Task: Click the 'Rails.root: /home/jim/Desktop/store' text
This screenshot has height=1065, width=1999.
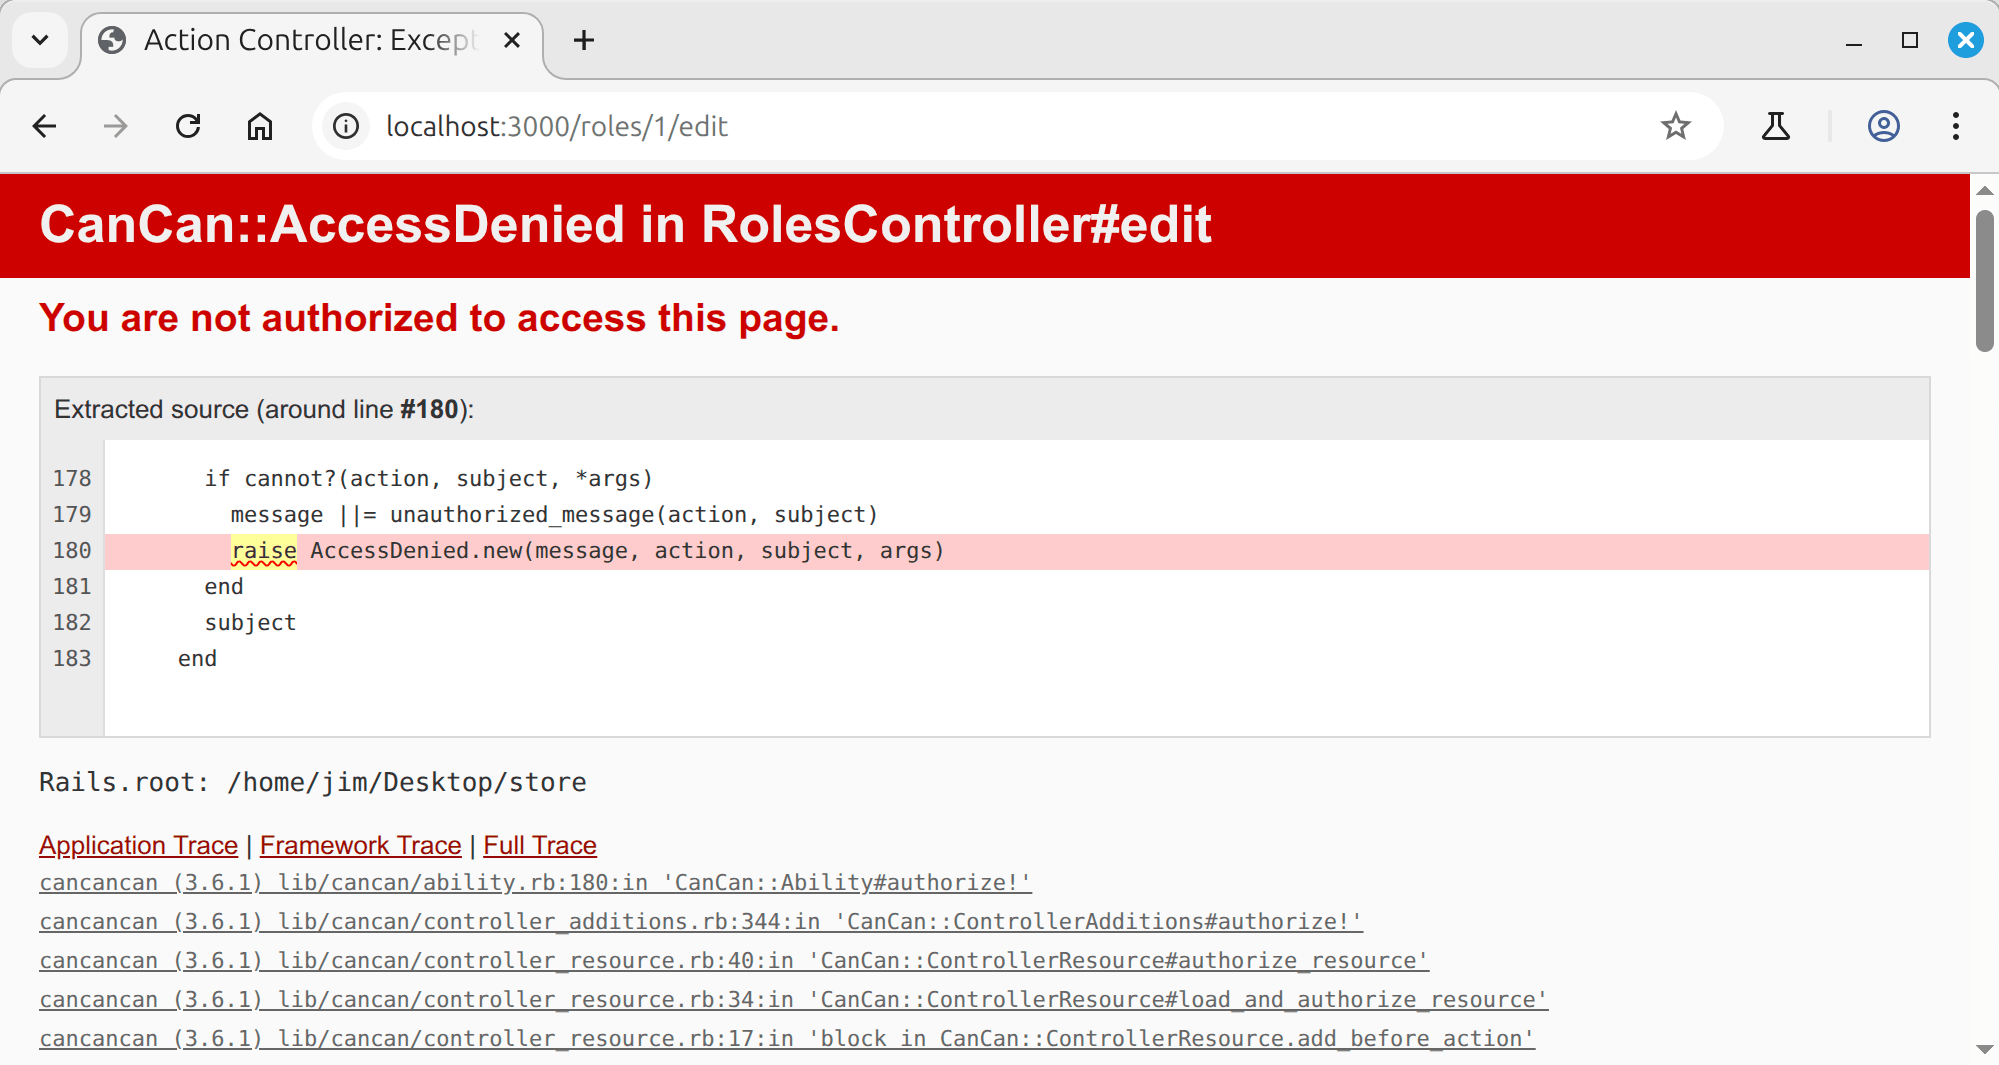Action: coord(313,782)
